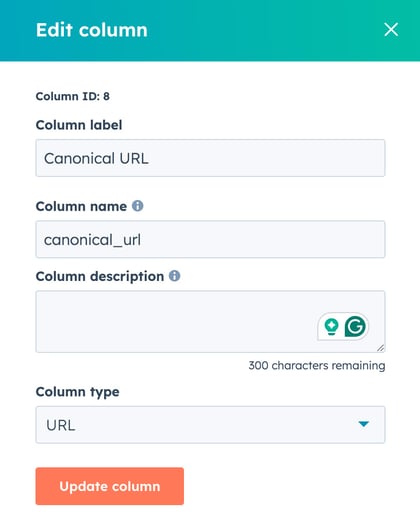
Task: Click the Column description heading text
Action: [100, 277]
